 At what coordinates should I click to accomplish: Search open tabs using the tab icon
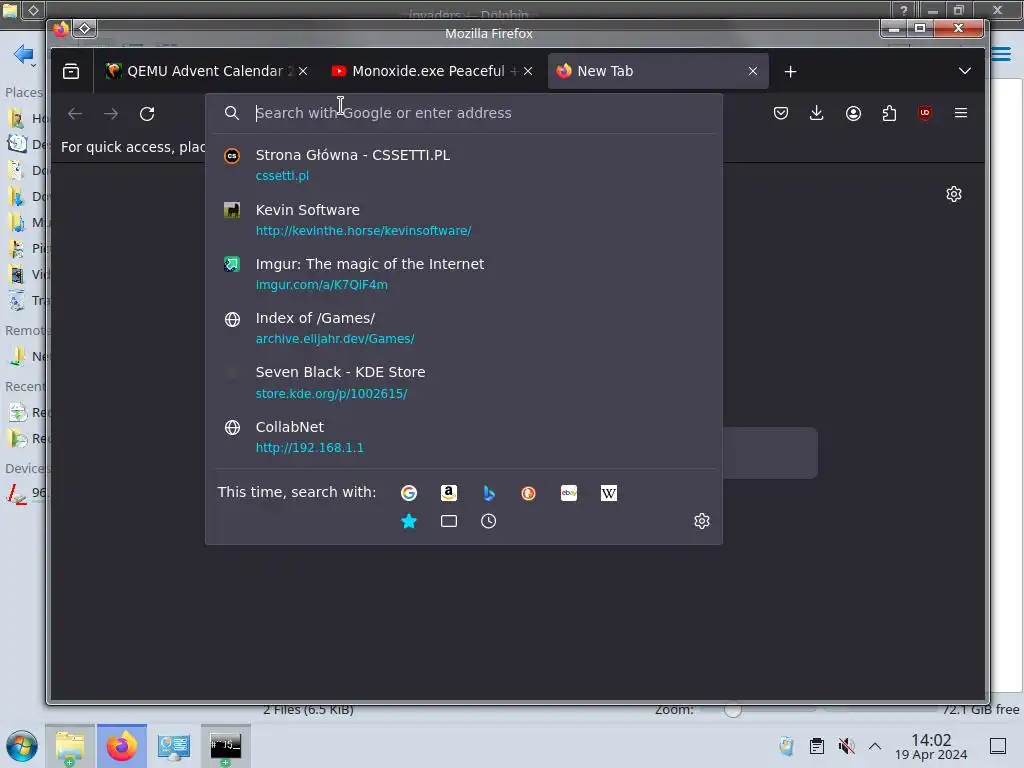[x=449, y=521]
